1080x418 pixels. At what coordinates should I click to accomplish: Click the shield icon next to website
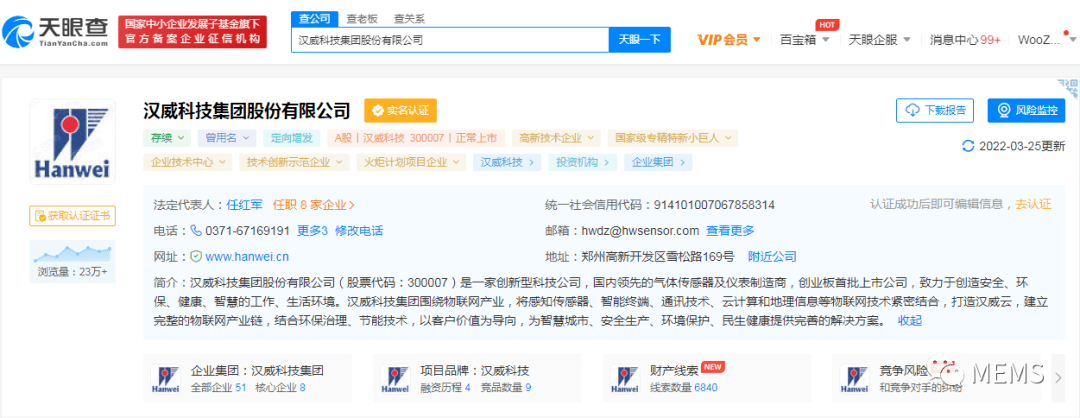(x=196, y=257)
